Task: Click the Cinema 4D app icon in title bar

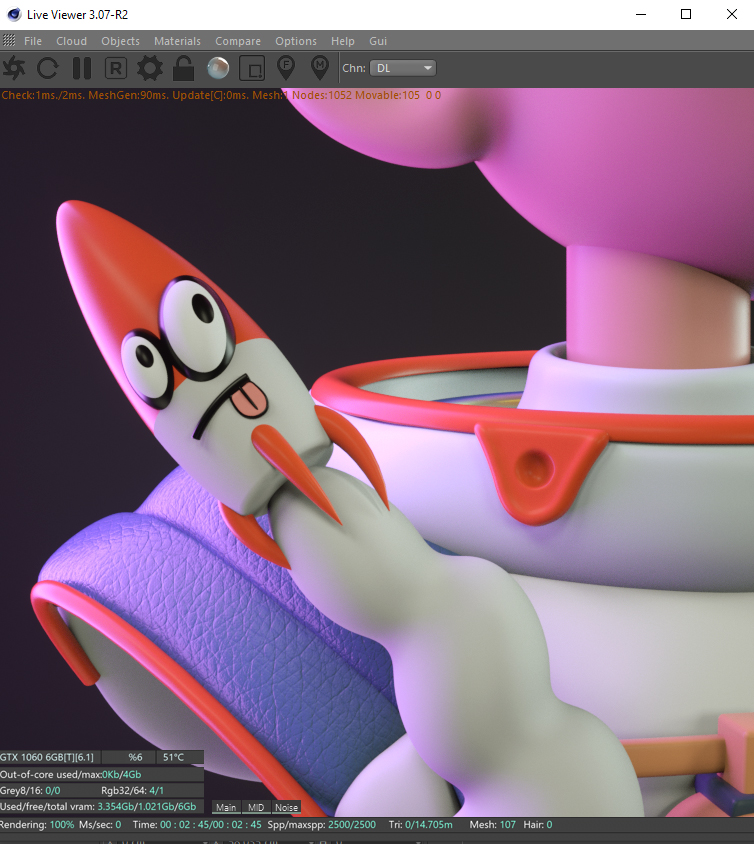Action: coord(14,15)
